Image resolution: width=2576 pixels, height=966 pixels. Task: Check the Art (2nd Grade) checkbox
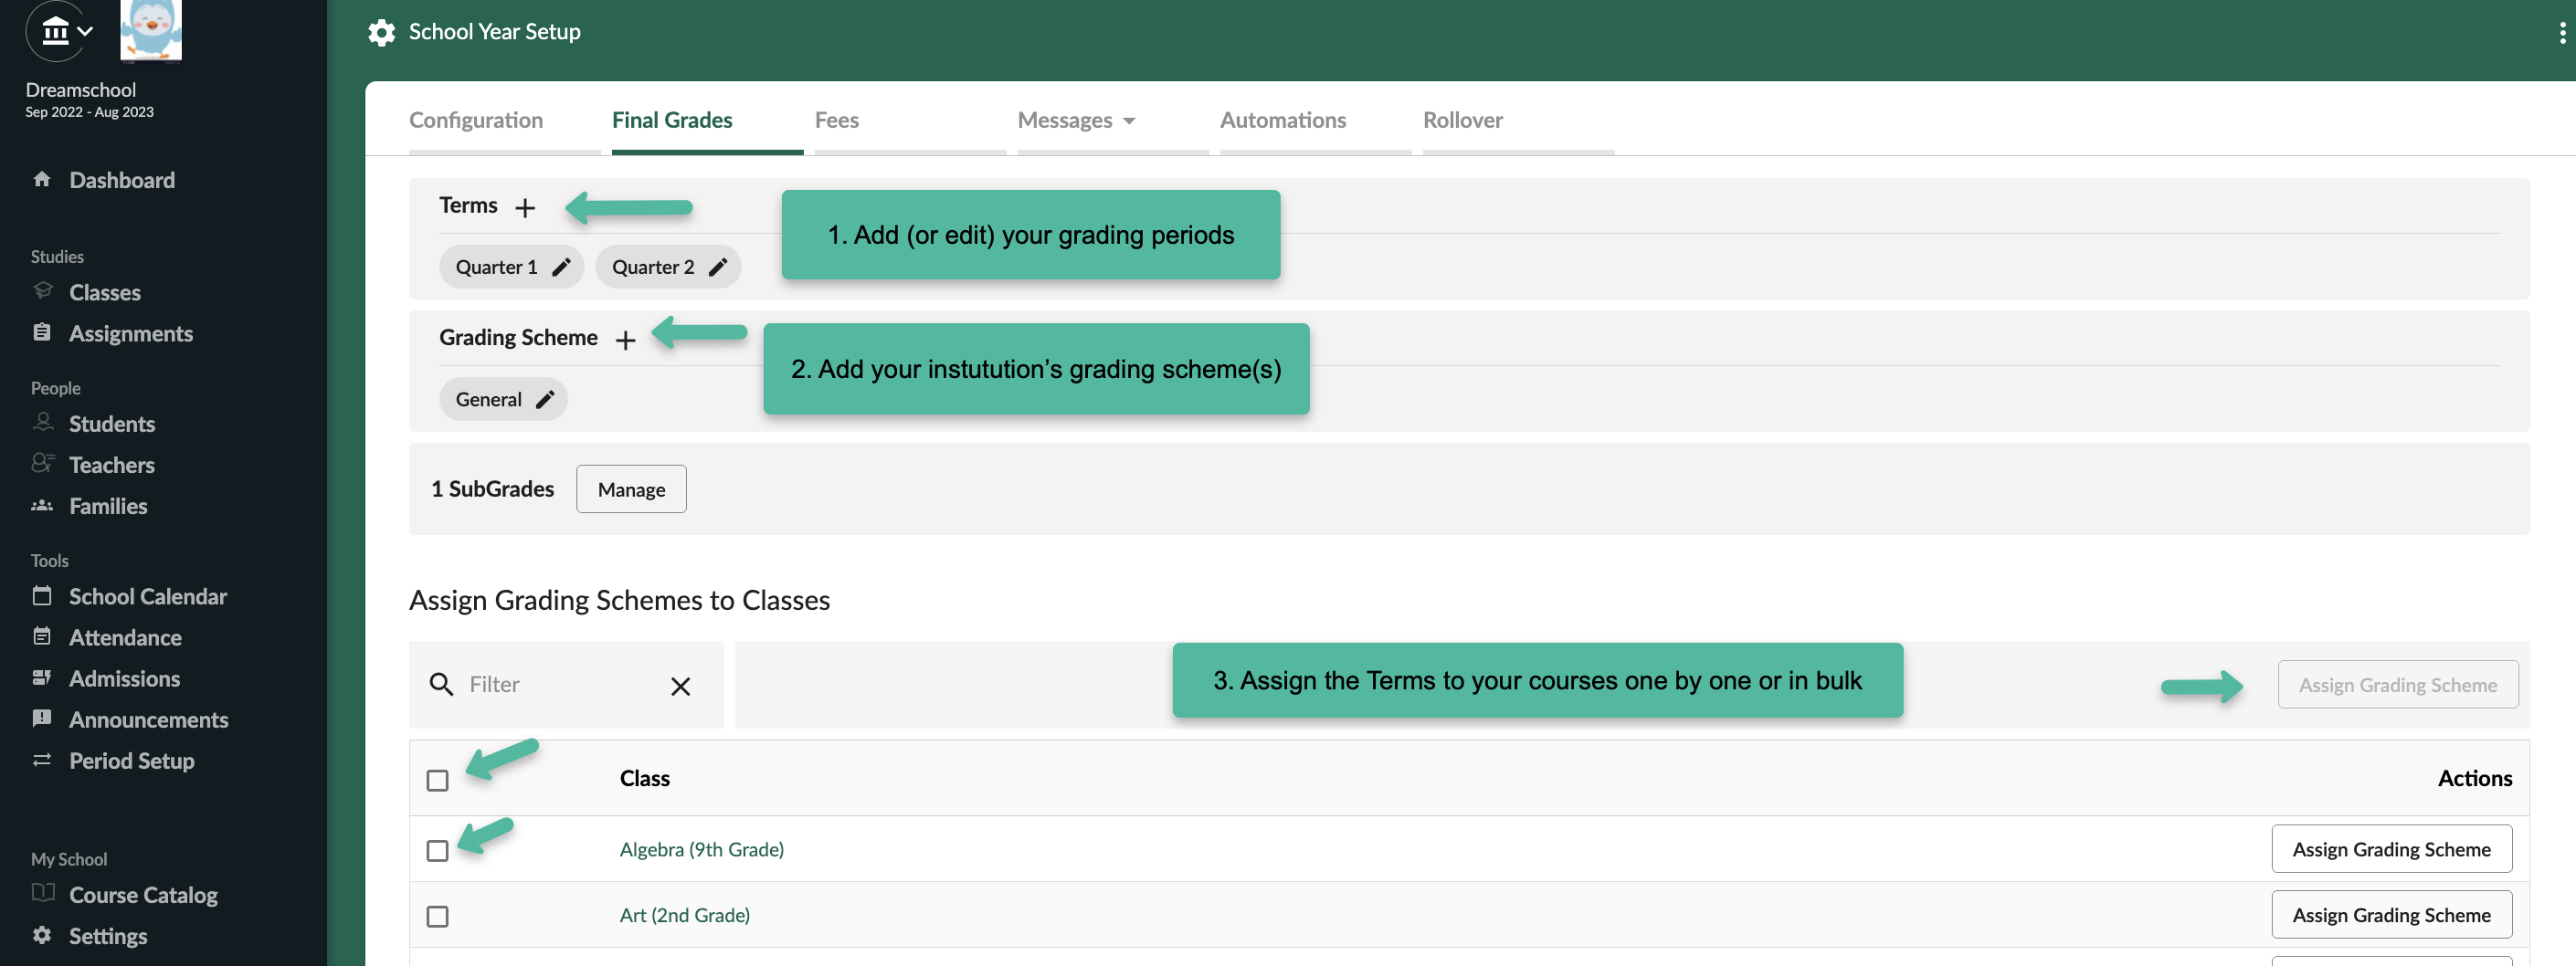pos(437,916)
